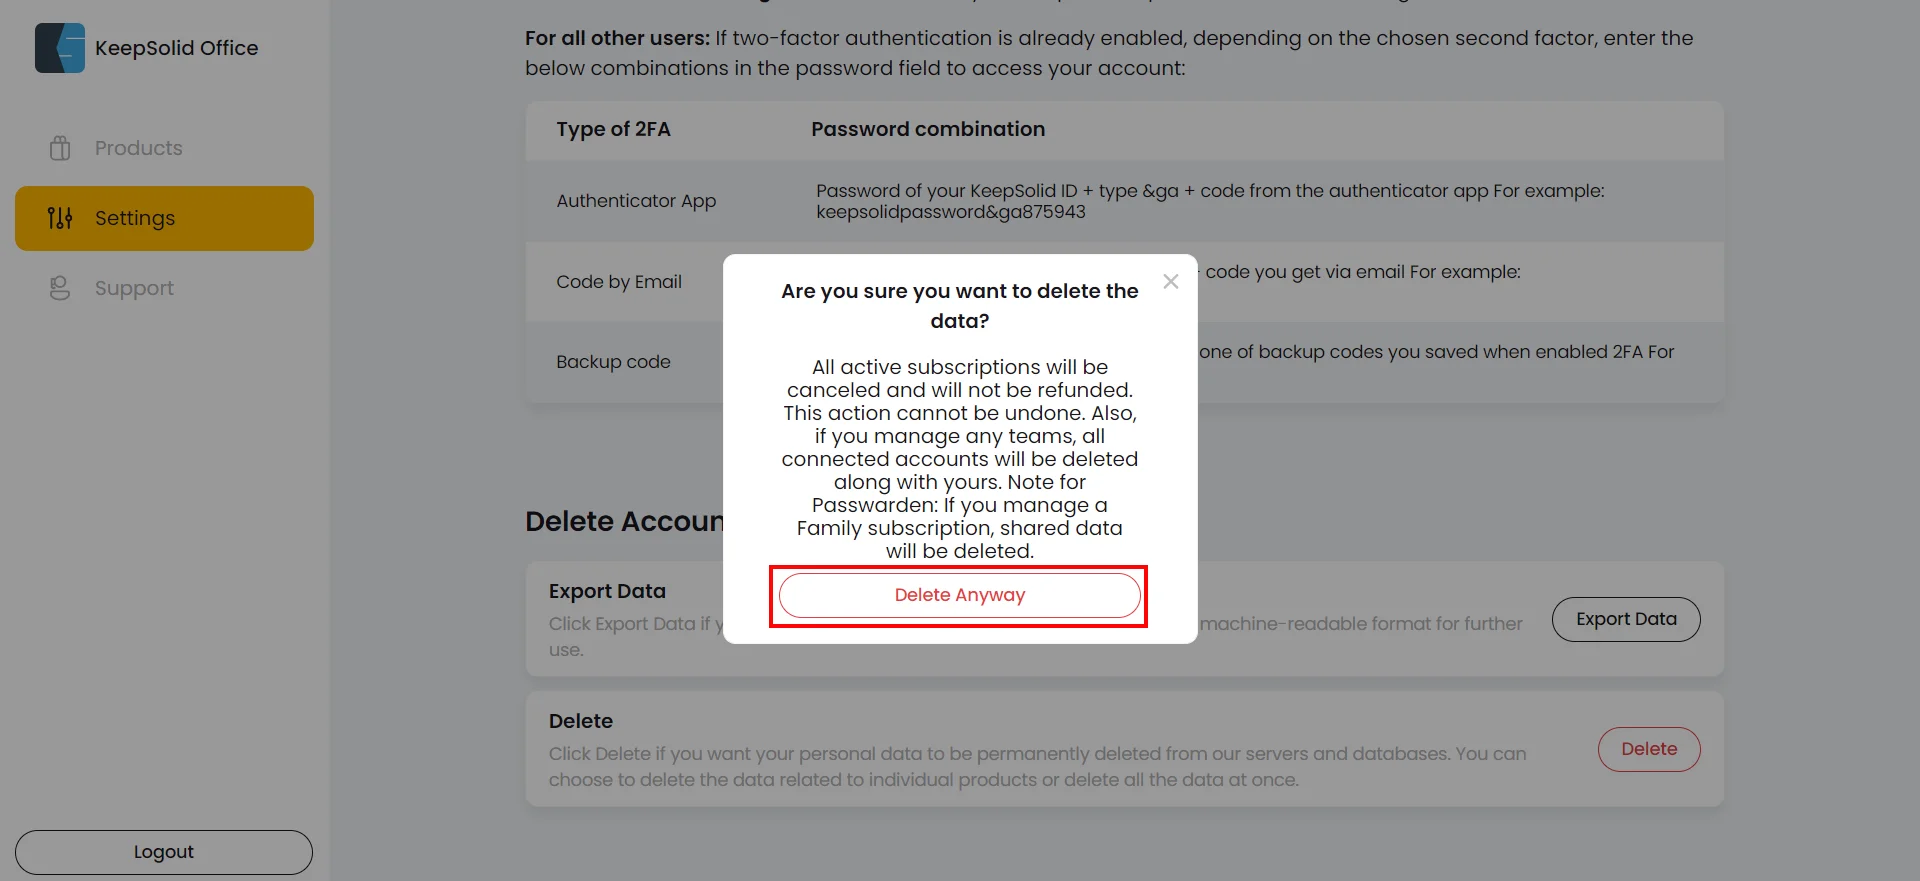
Task: Click the dialog title asking to delete data
Action: pyautogui.click(x=958, y=305)
